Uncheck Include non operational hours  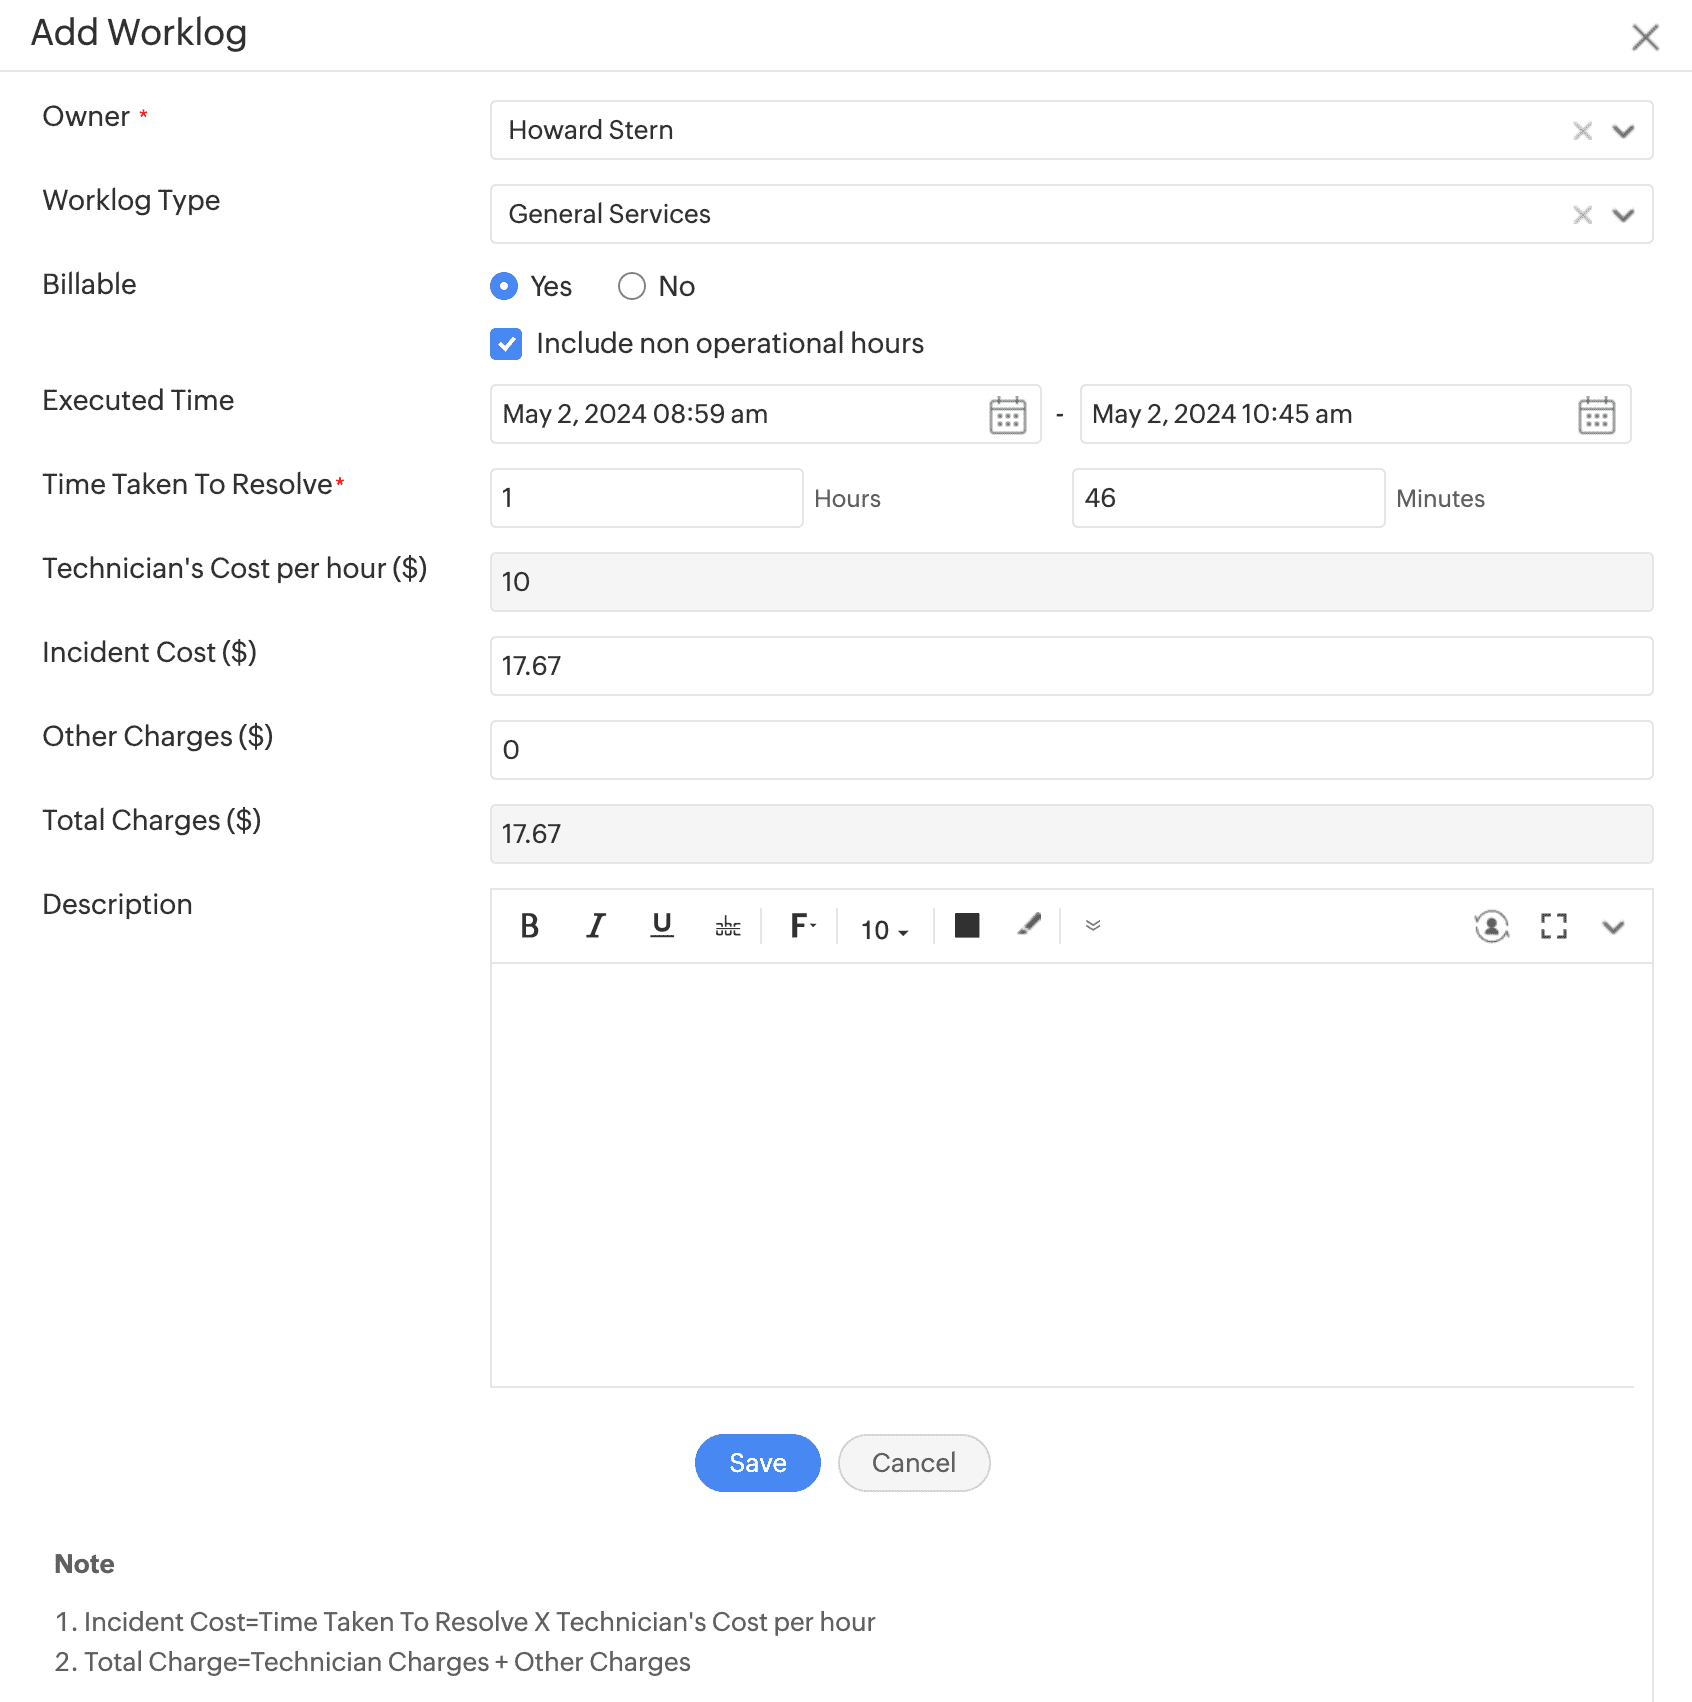tap(506, 344)
